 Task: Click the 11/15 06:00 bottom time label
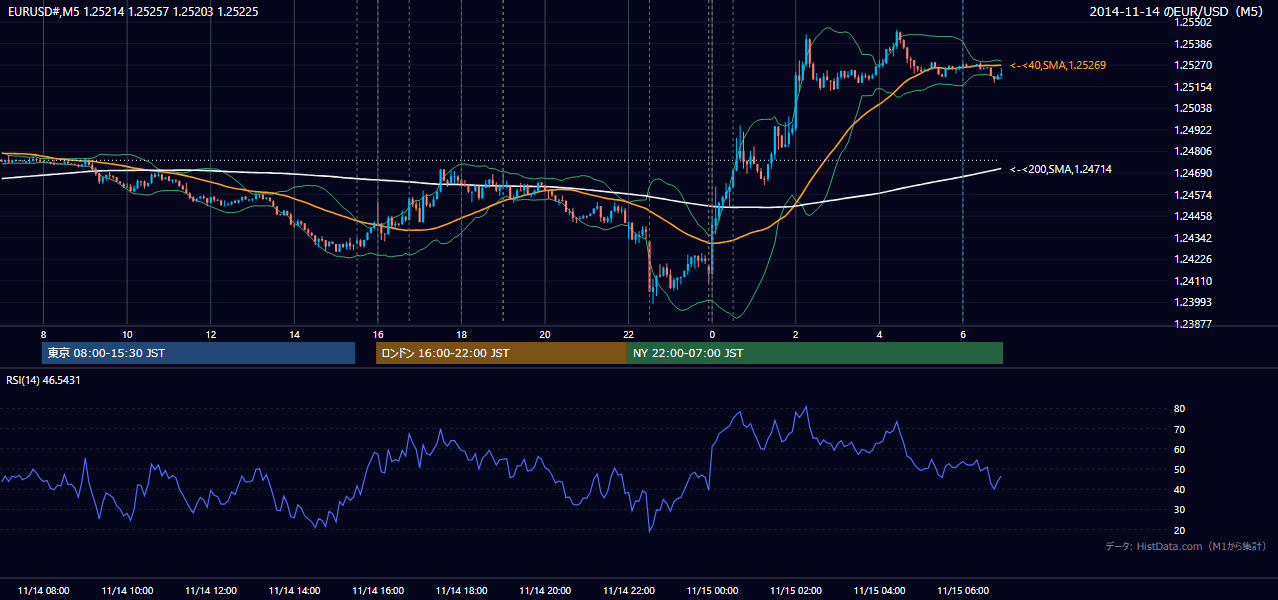coord(963,591)
